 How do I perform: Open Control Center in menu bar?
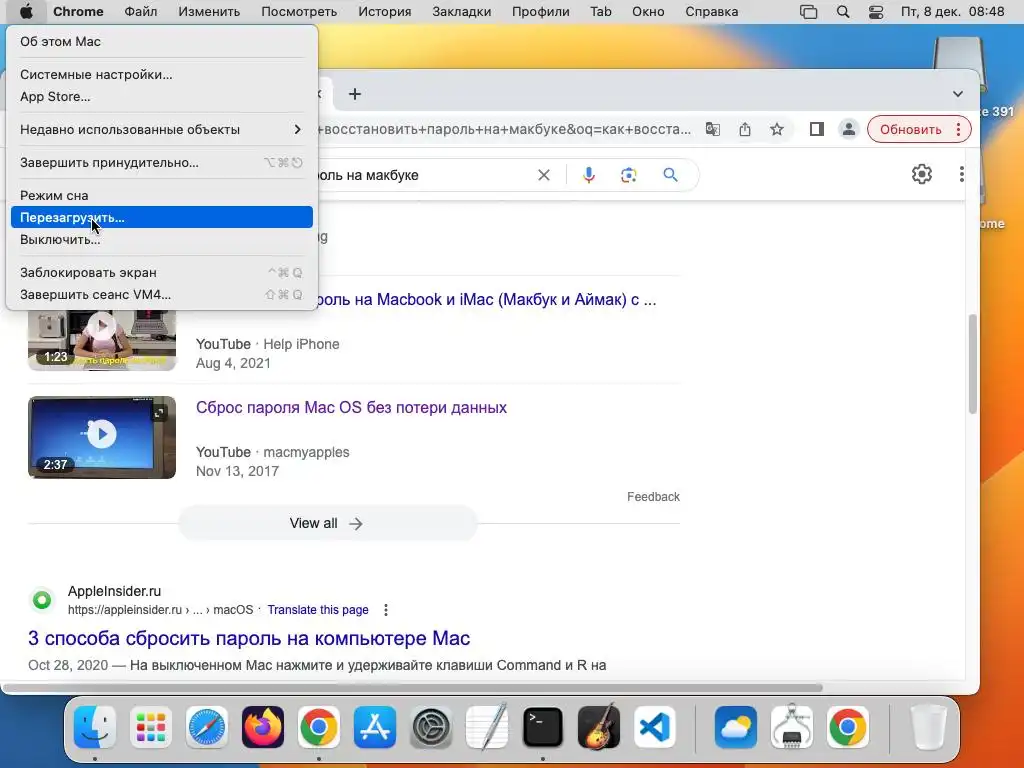[875, 12]
